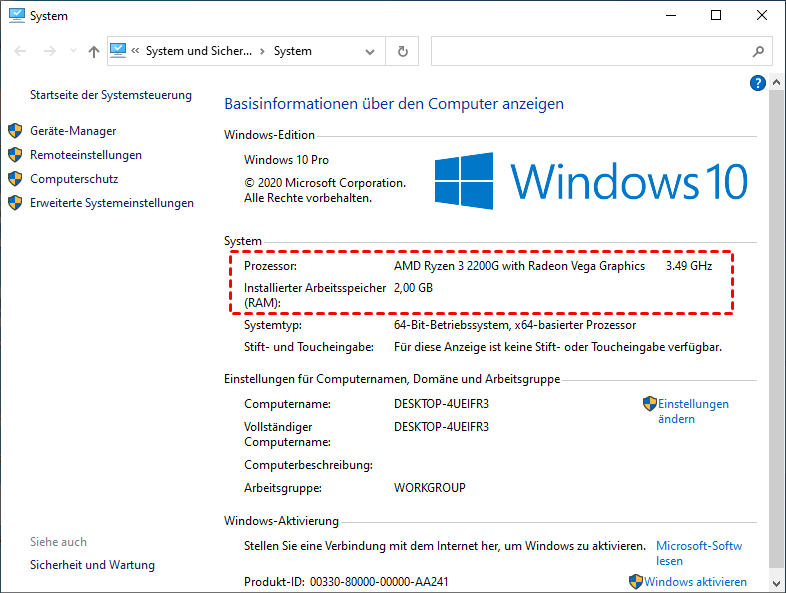Viewport: 786px width, 593px height.
Task: Click Arbeitsgruppe value 'WORKGROUP'
Action: point(430,488)
